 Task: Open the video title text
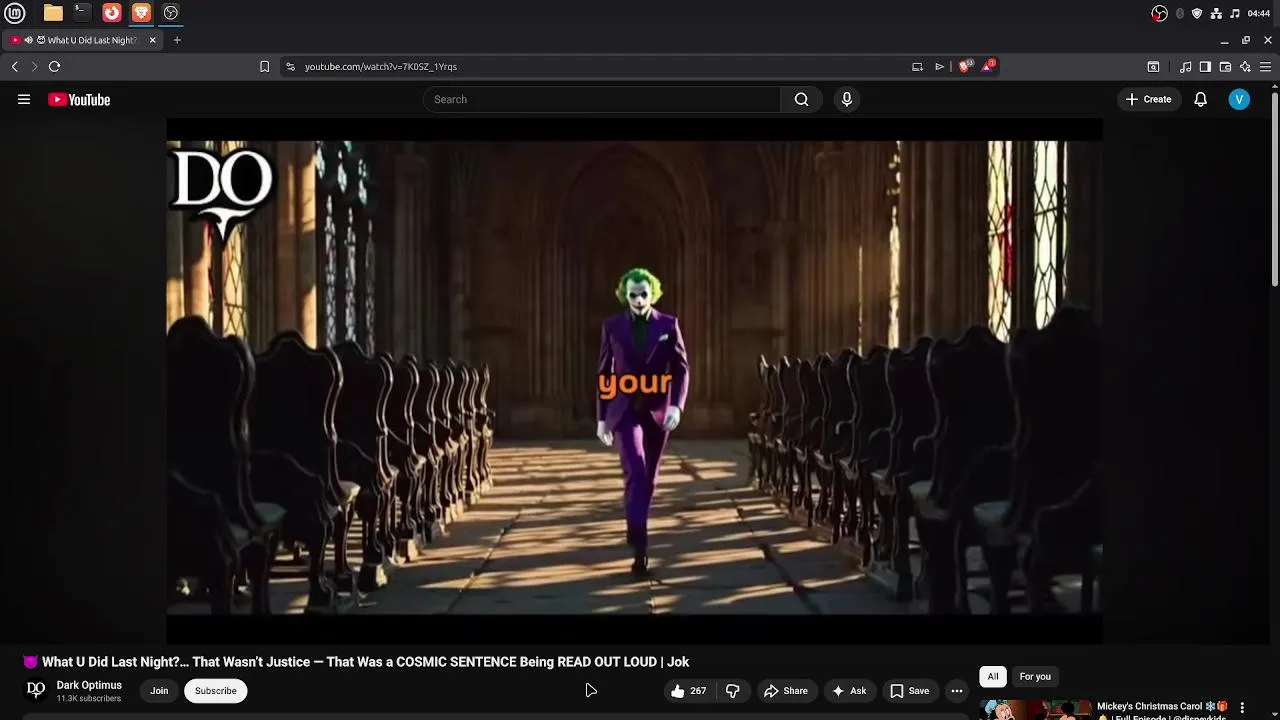coord(357,662)
